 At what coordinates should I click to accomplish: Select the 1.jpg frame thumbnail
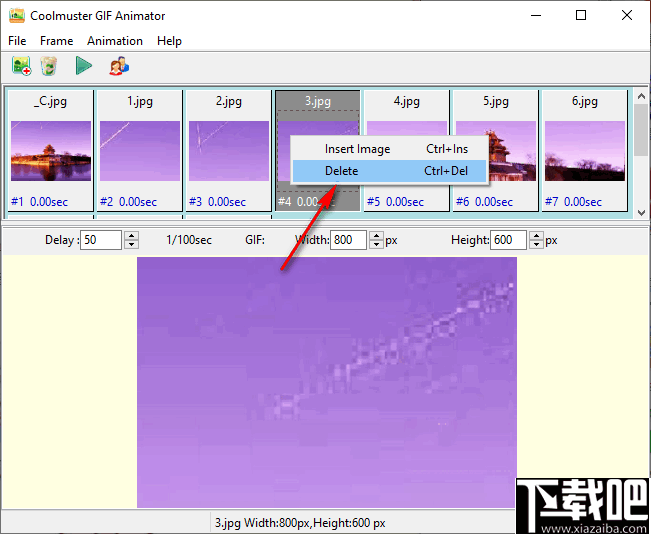(x=140, y=151)
